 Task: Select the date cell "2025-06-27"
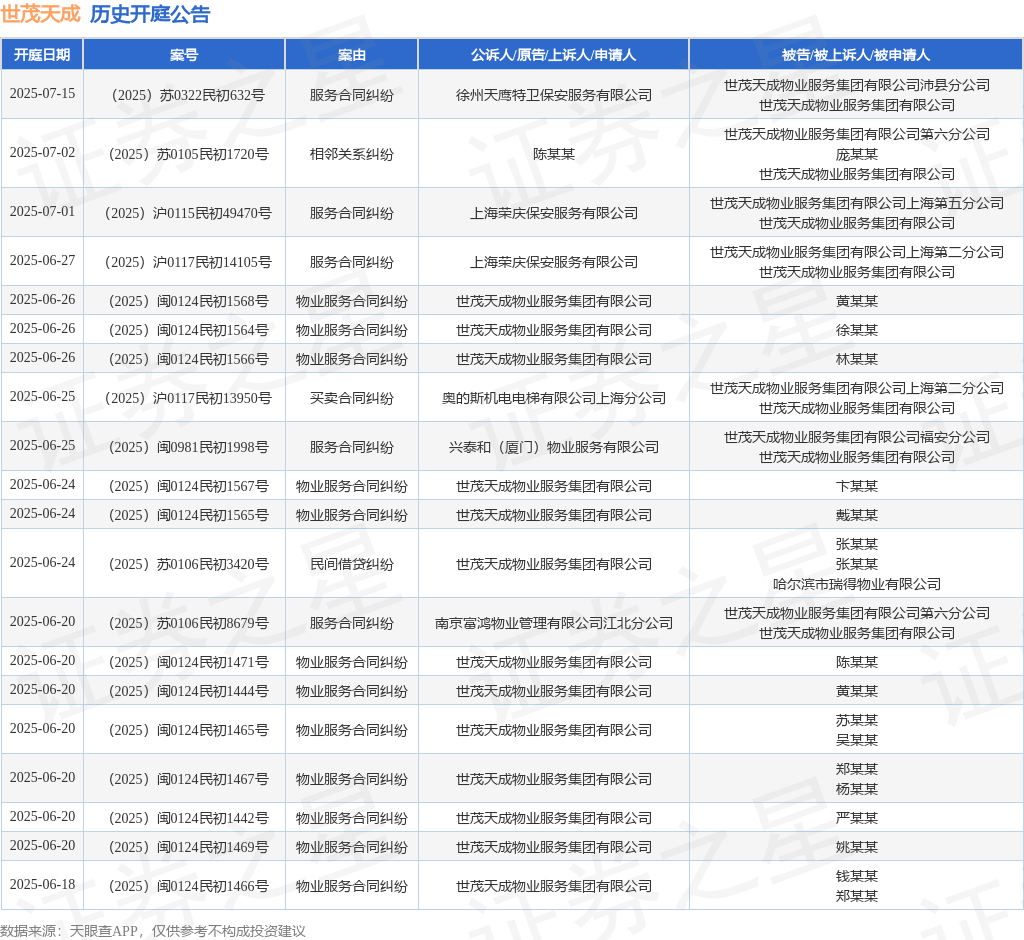(42, 260)
